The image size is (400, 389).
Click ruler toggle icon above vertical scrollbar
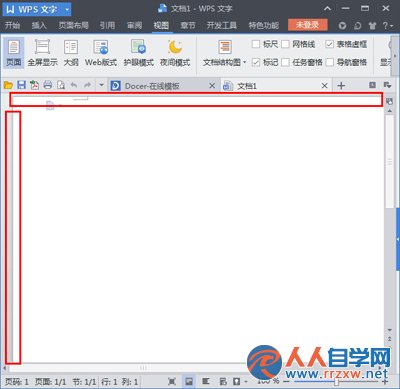point(389,101)
